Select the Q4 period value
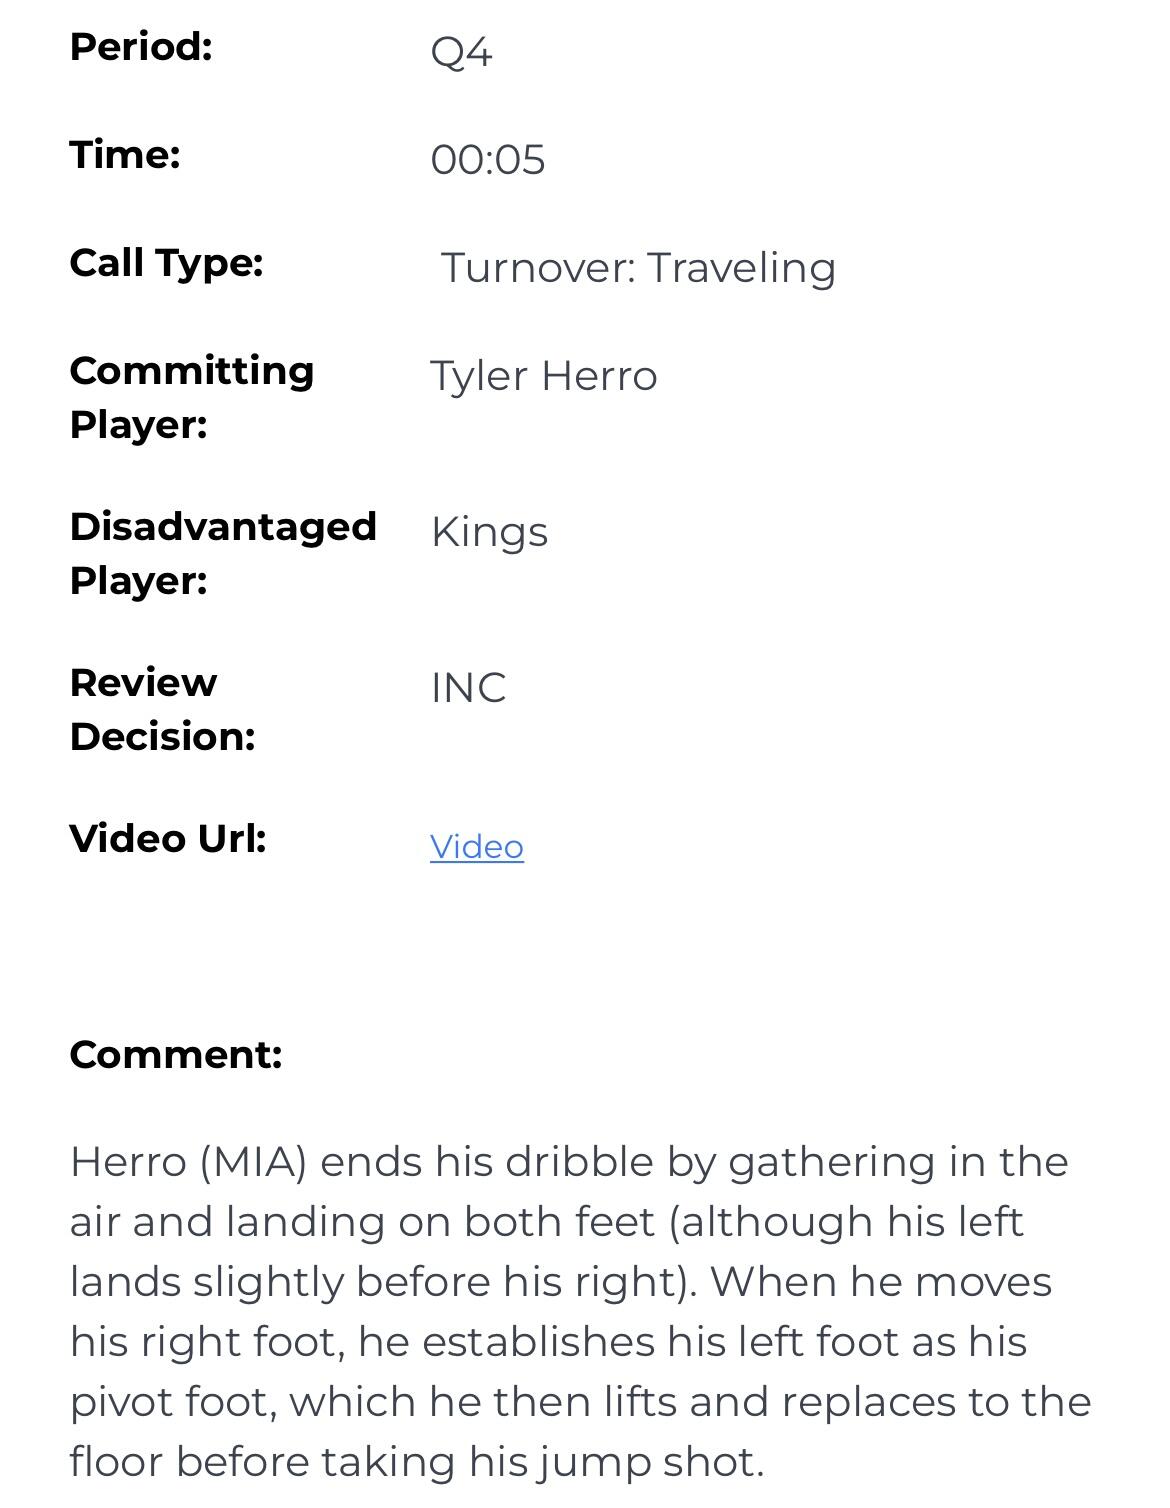 461,52
